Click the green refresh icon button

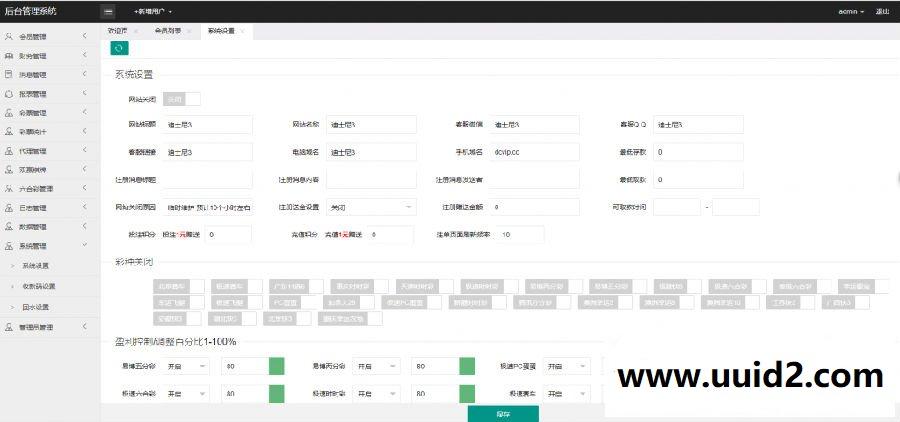click(x=119, y=48)
